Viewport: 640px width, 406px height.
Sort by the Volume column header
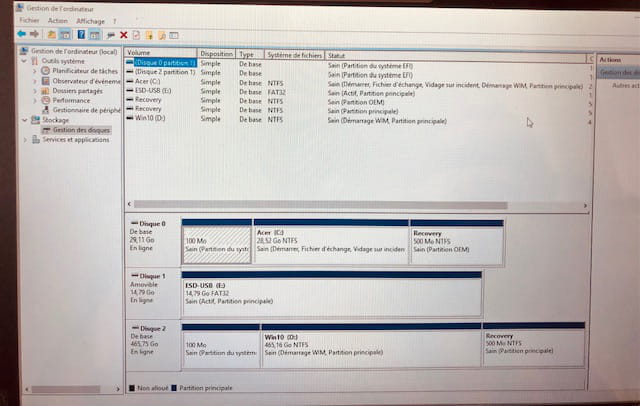tap(161, 53)
